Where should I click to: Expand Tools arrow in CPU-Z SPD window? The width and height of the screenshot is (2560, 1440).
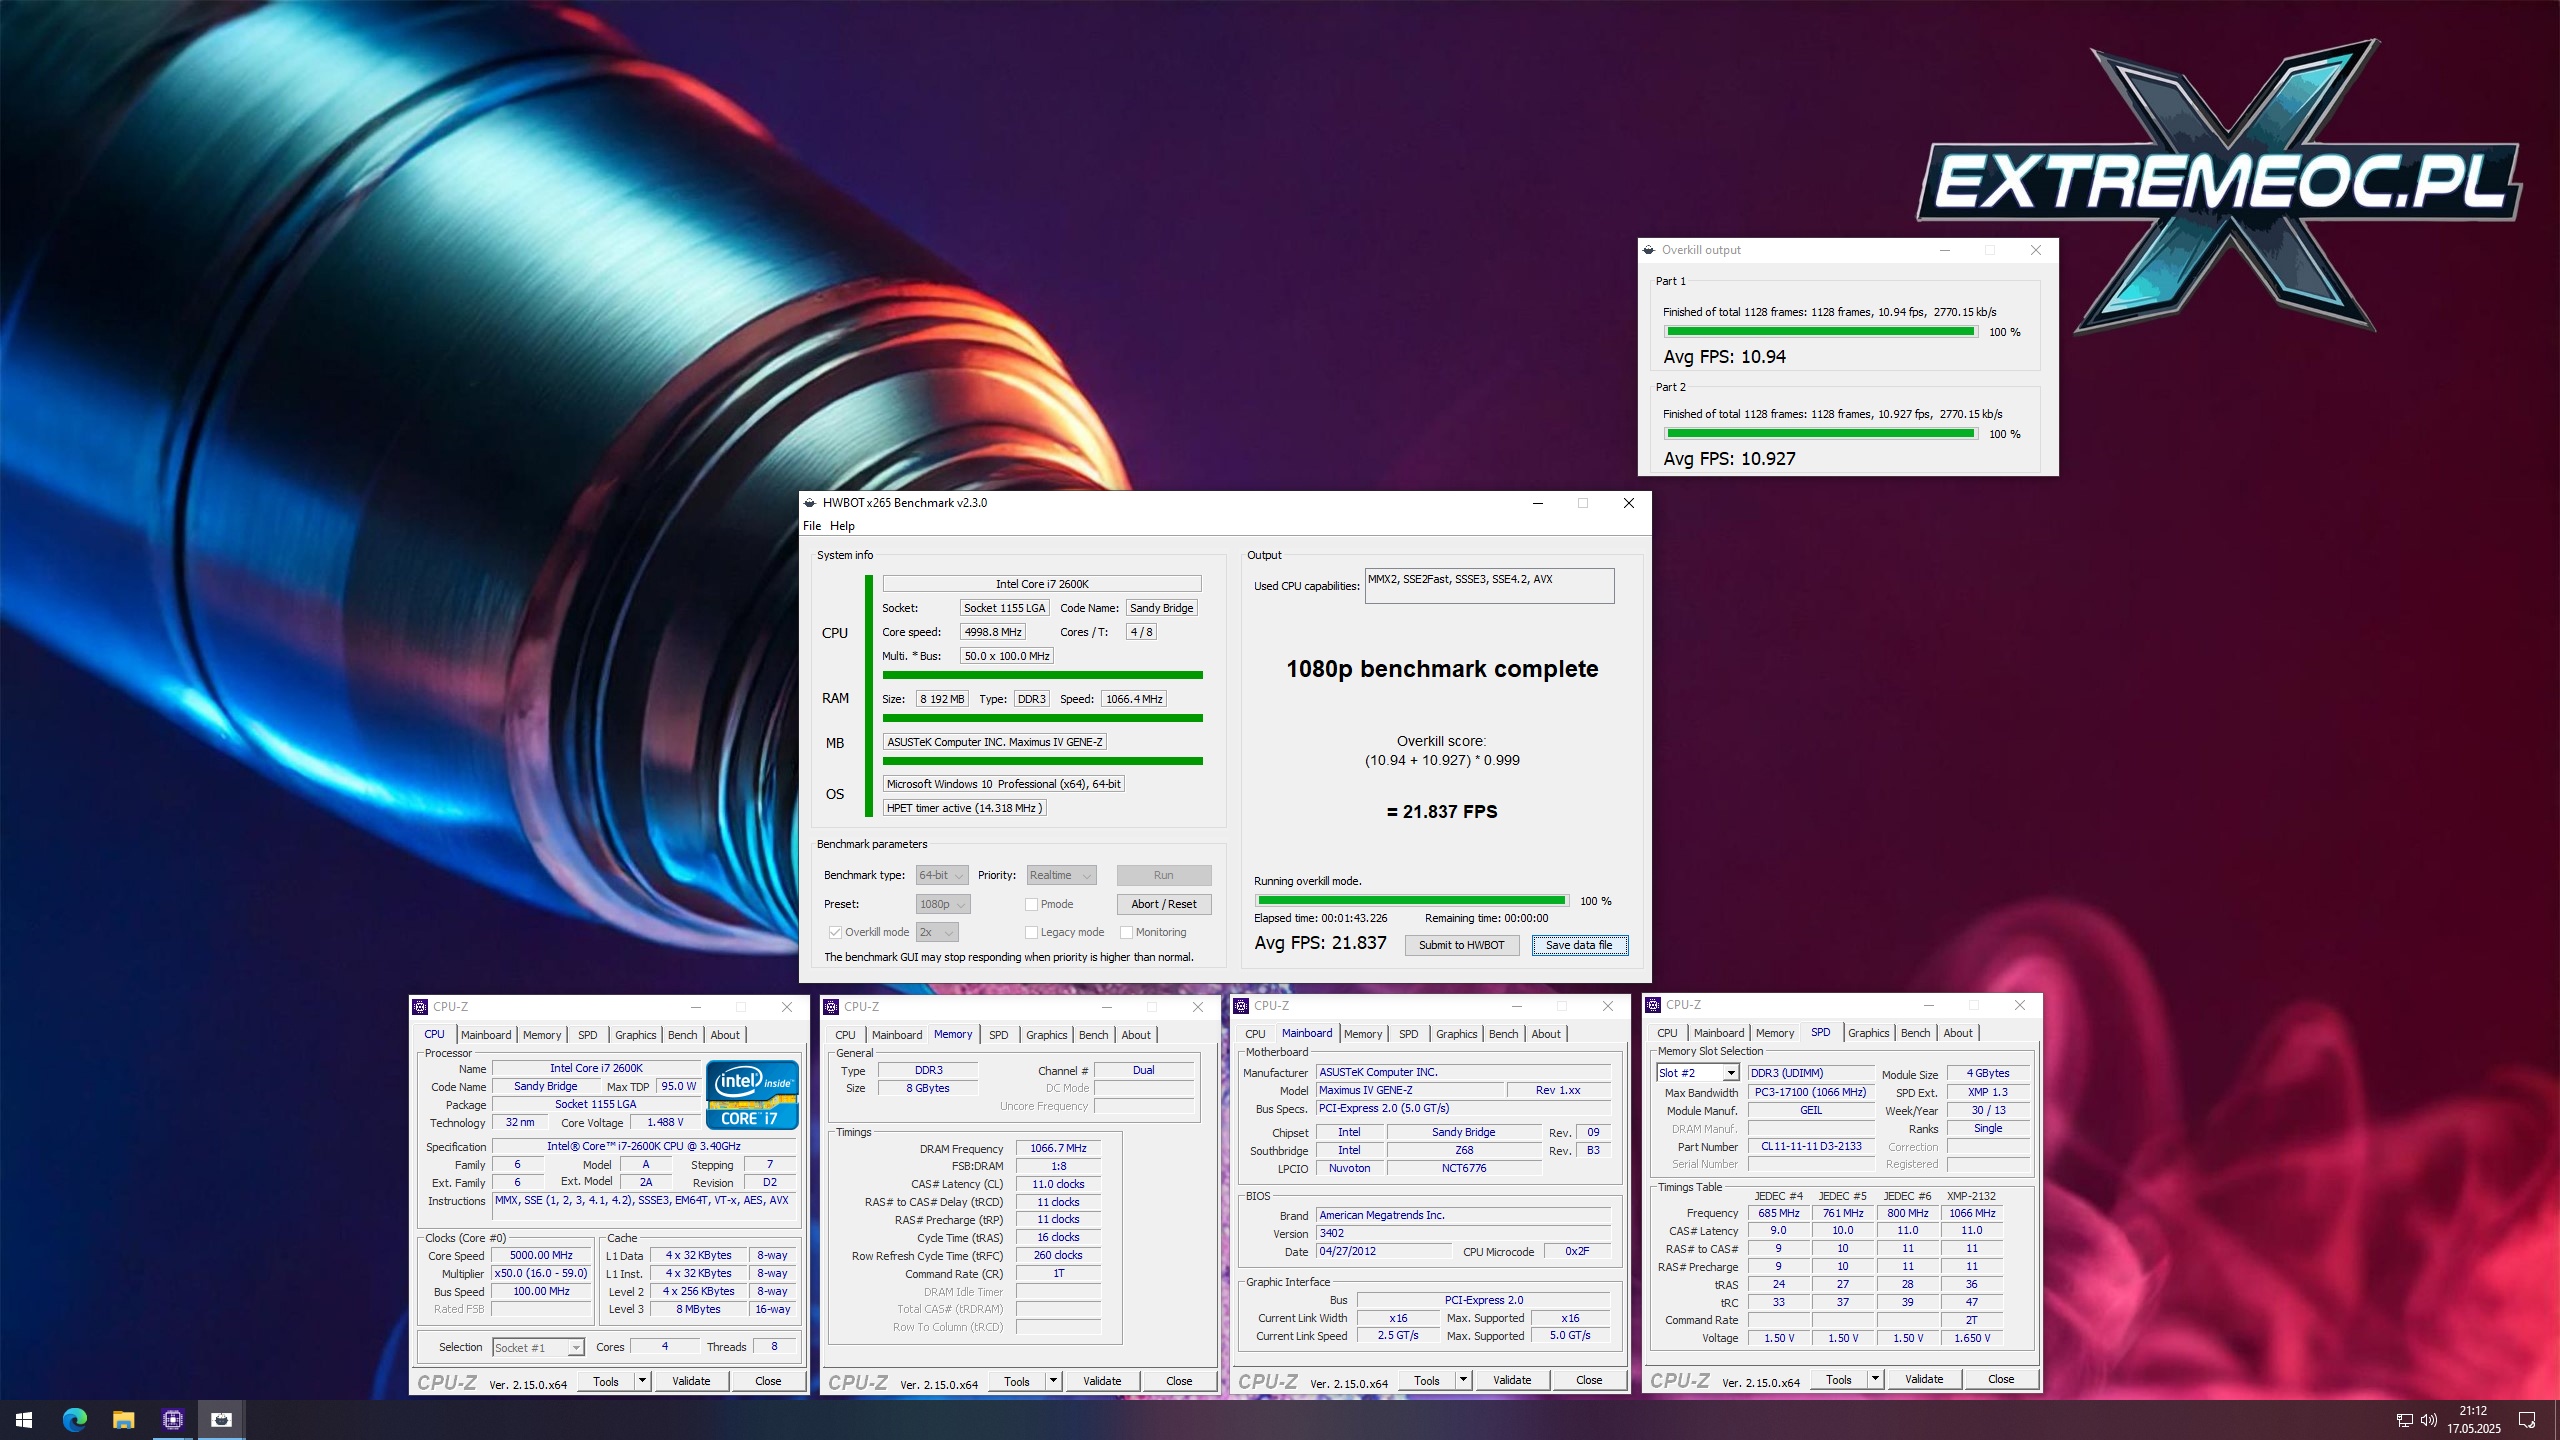[x=1874, y=1379]
